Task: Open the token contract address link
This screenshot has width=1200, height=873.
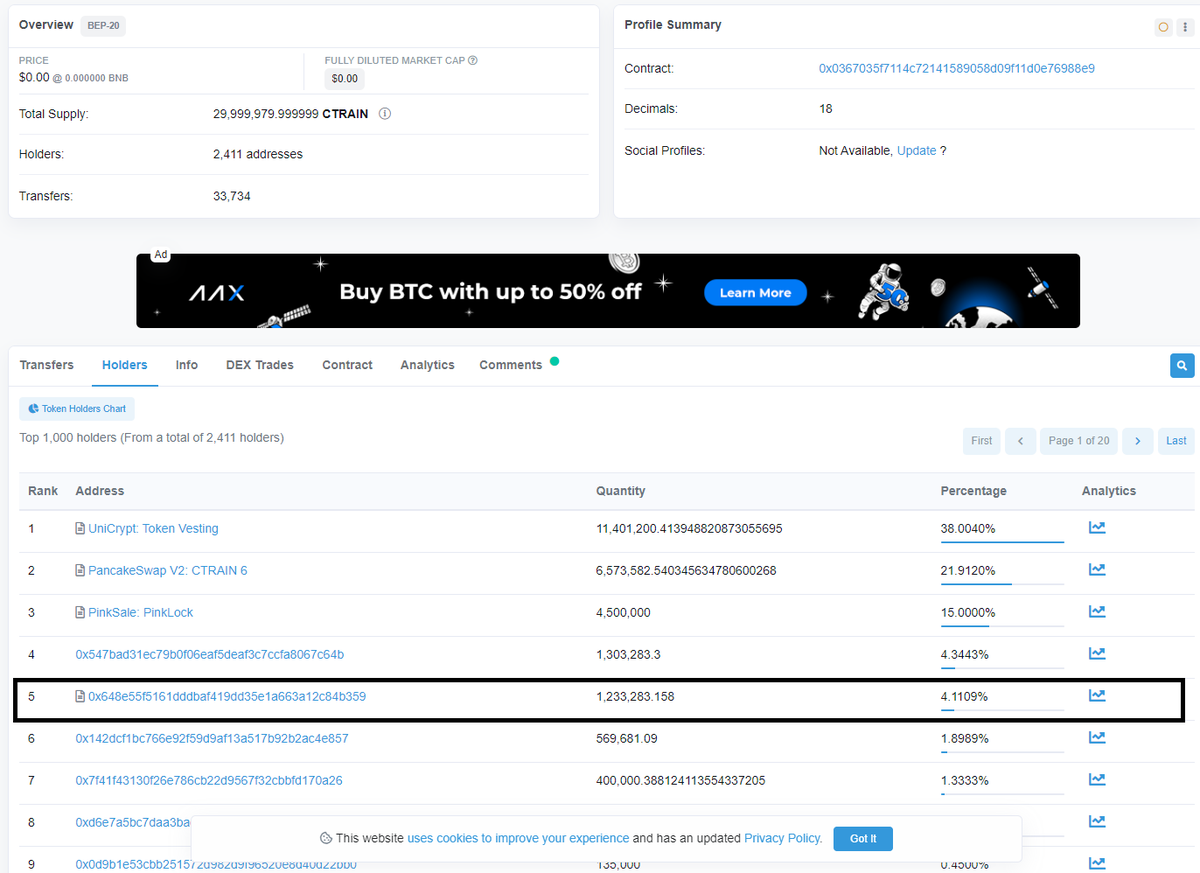Action: coord(957,67)
